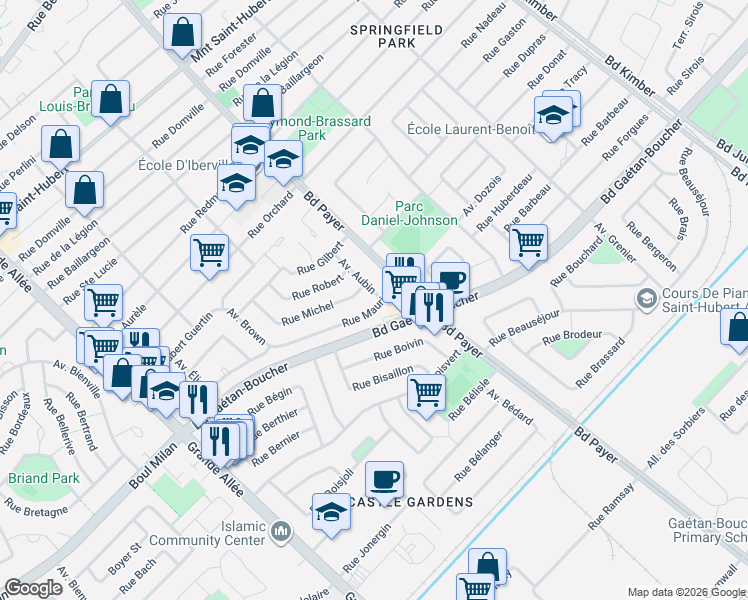748x600 pixels.
Task: Open the restaurant marker at Bd Payer intersection
Action: click(434, 308)
